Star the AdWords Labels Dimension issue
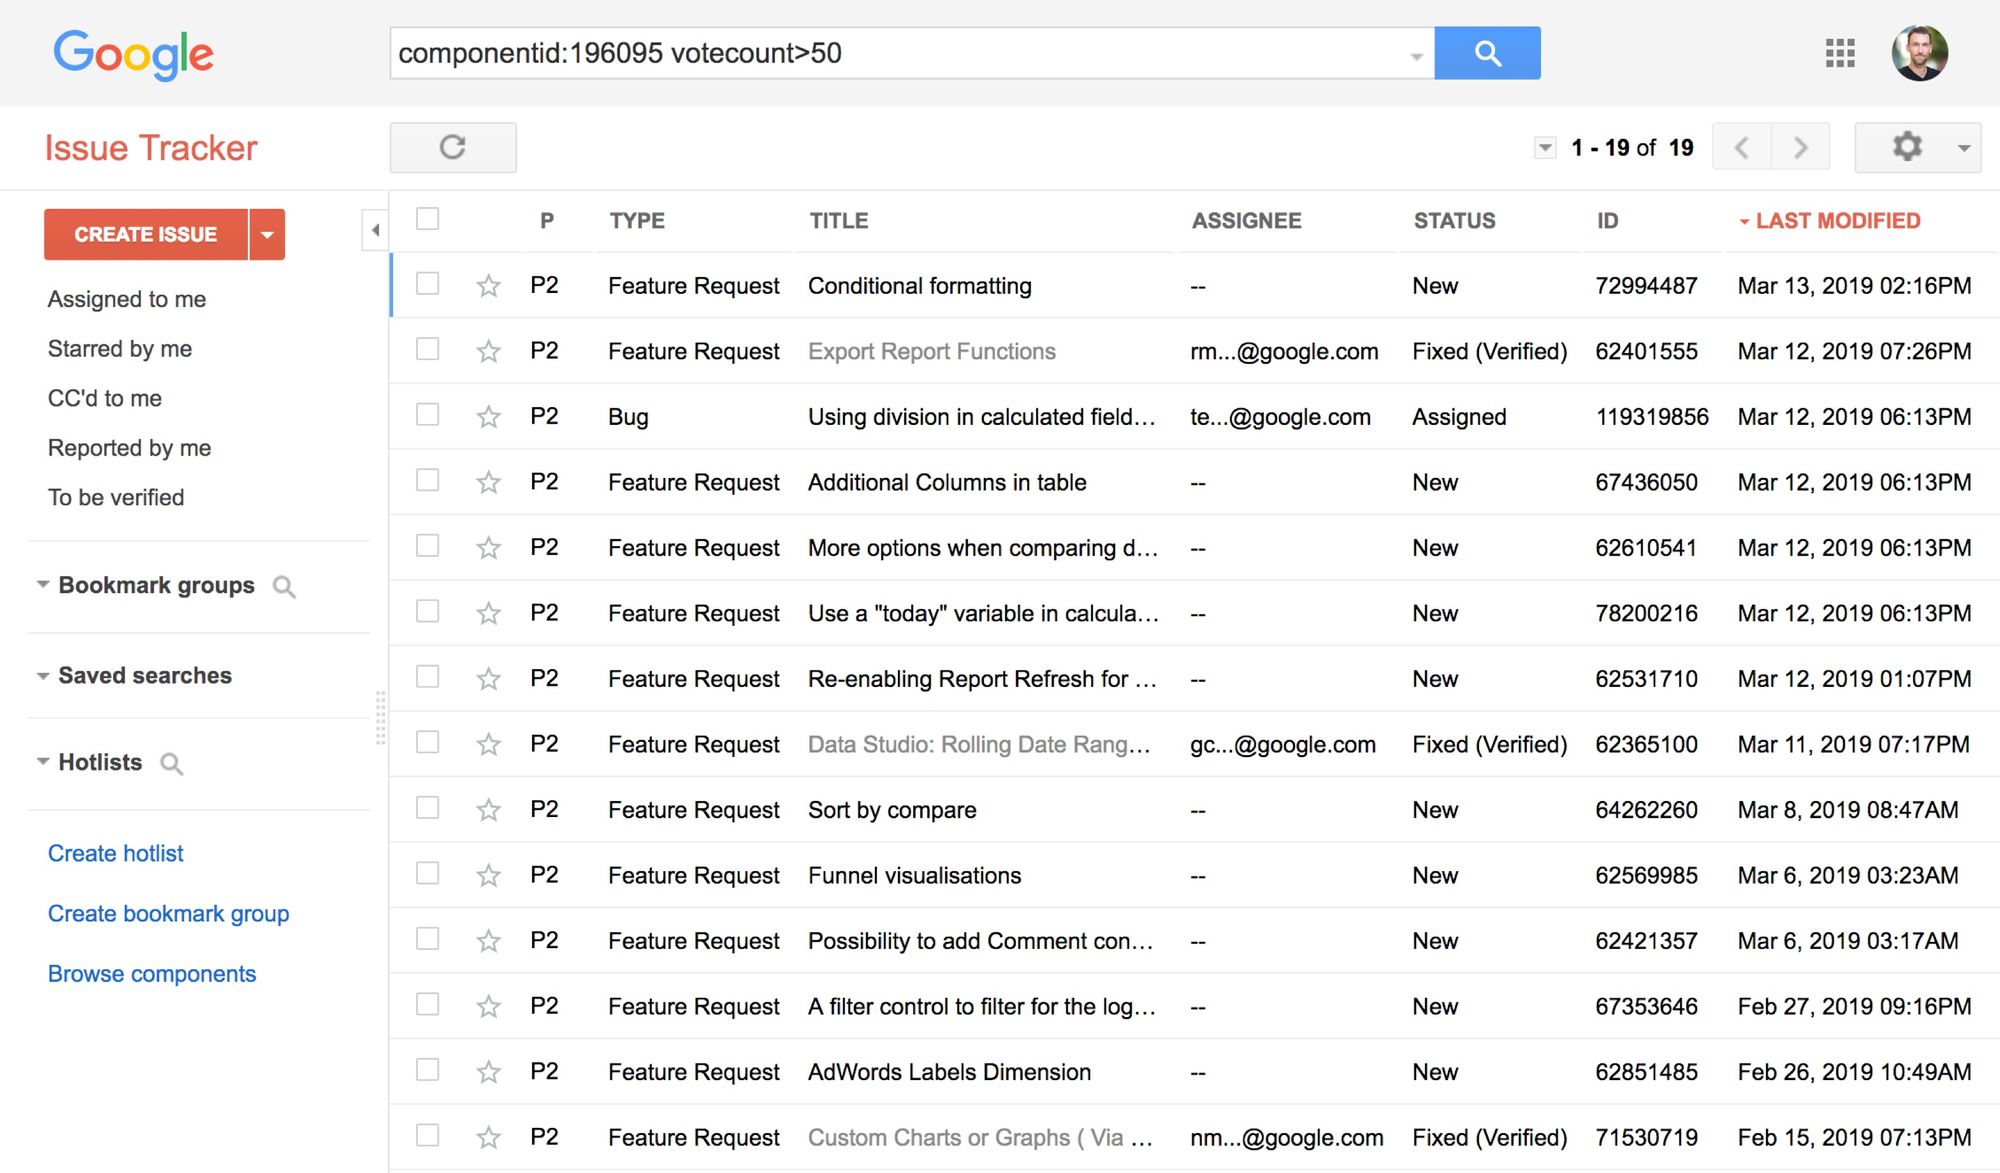The image size is (2000, 1173). click(x=488, y=1072)
